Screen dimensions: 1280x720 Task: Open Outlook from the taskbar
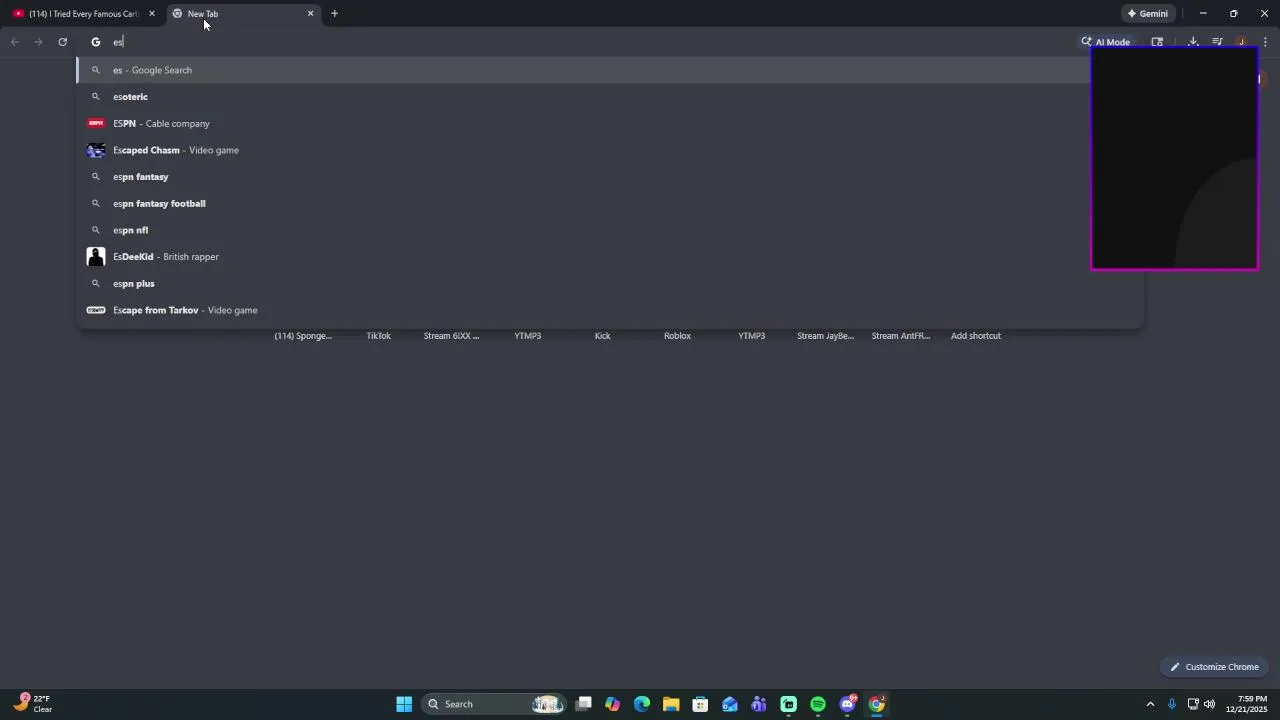(730, 704)
